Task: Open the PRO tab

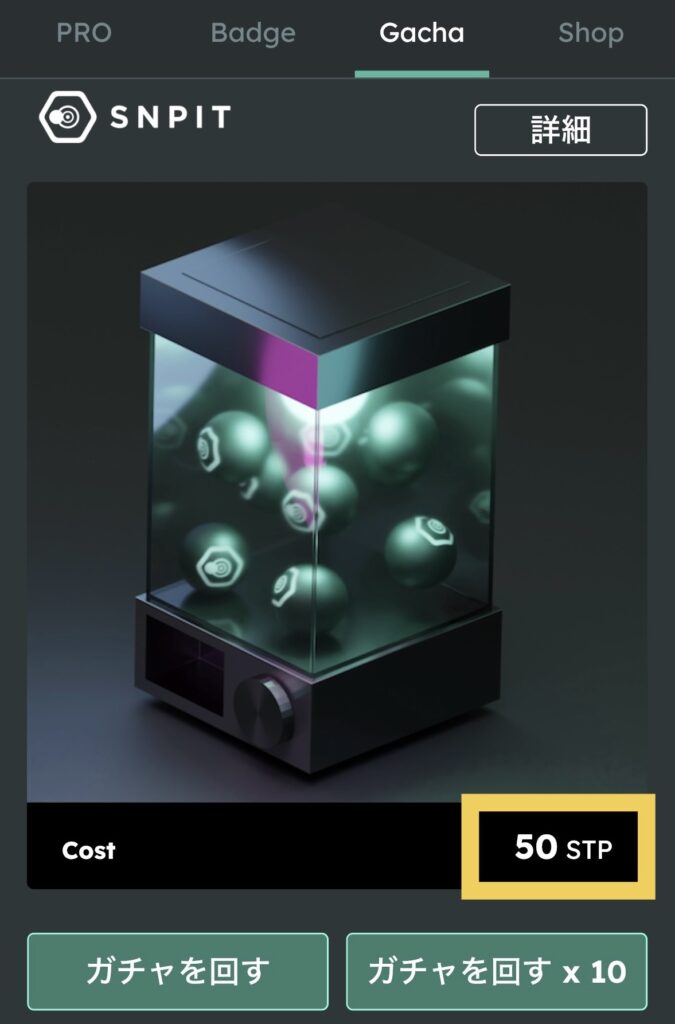Action: point(84,33)
